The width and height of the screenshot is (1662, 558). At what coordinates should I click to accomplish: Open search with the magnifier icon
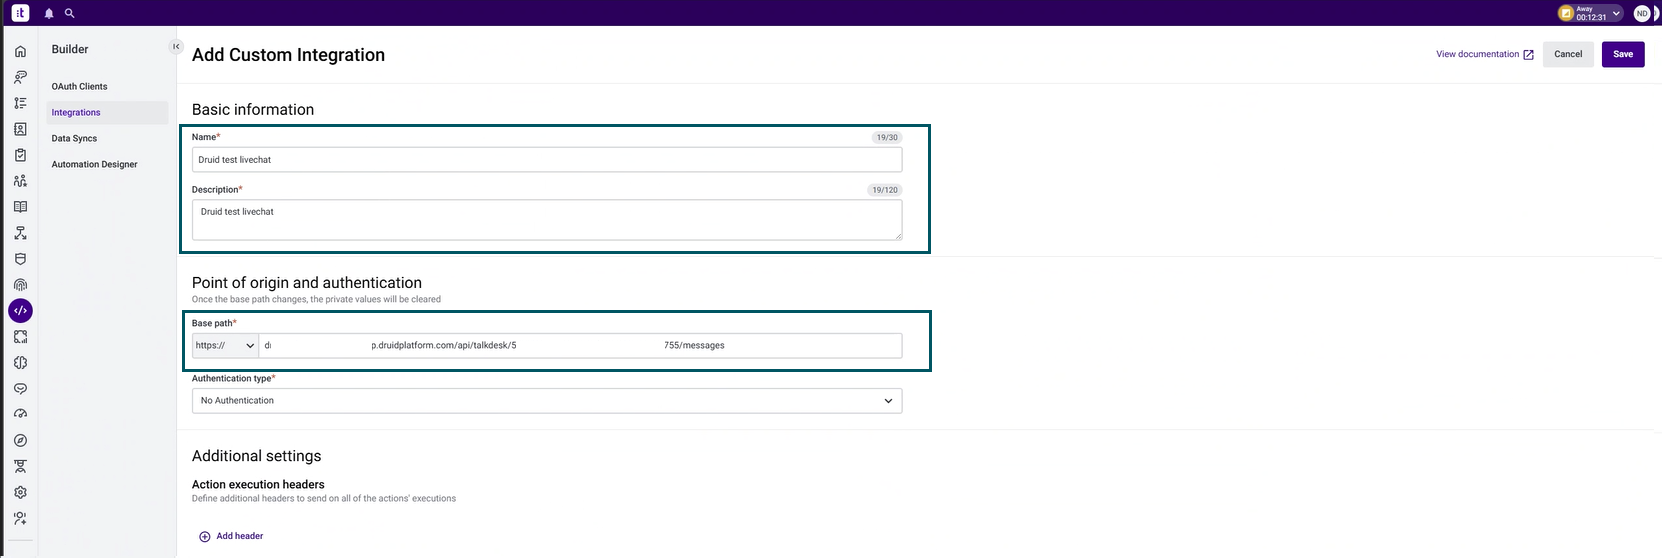tap(69, 13)
